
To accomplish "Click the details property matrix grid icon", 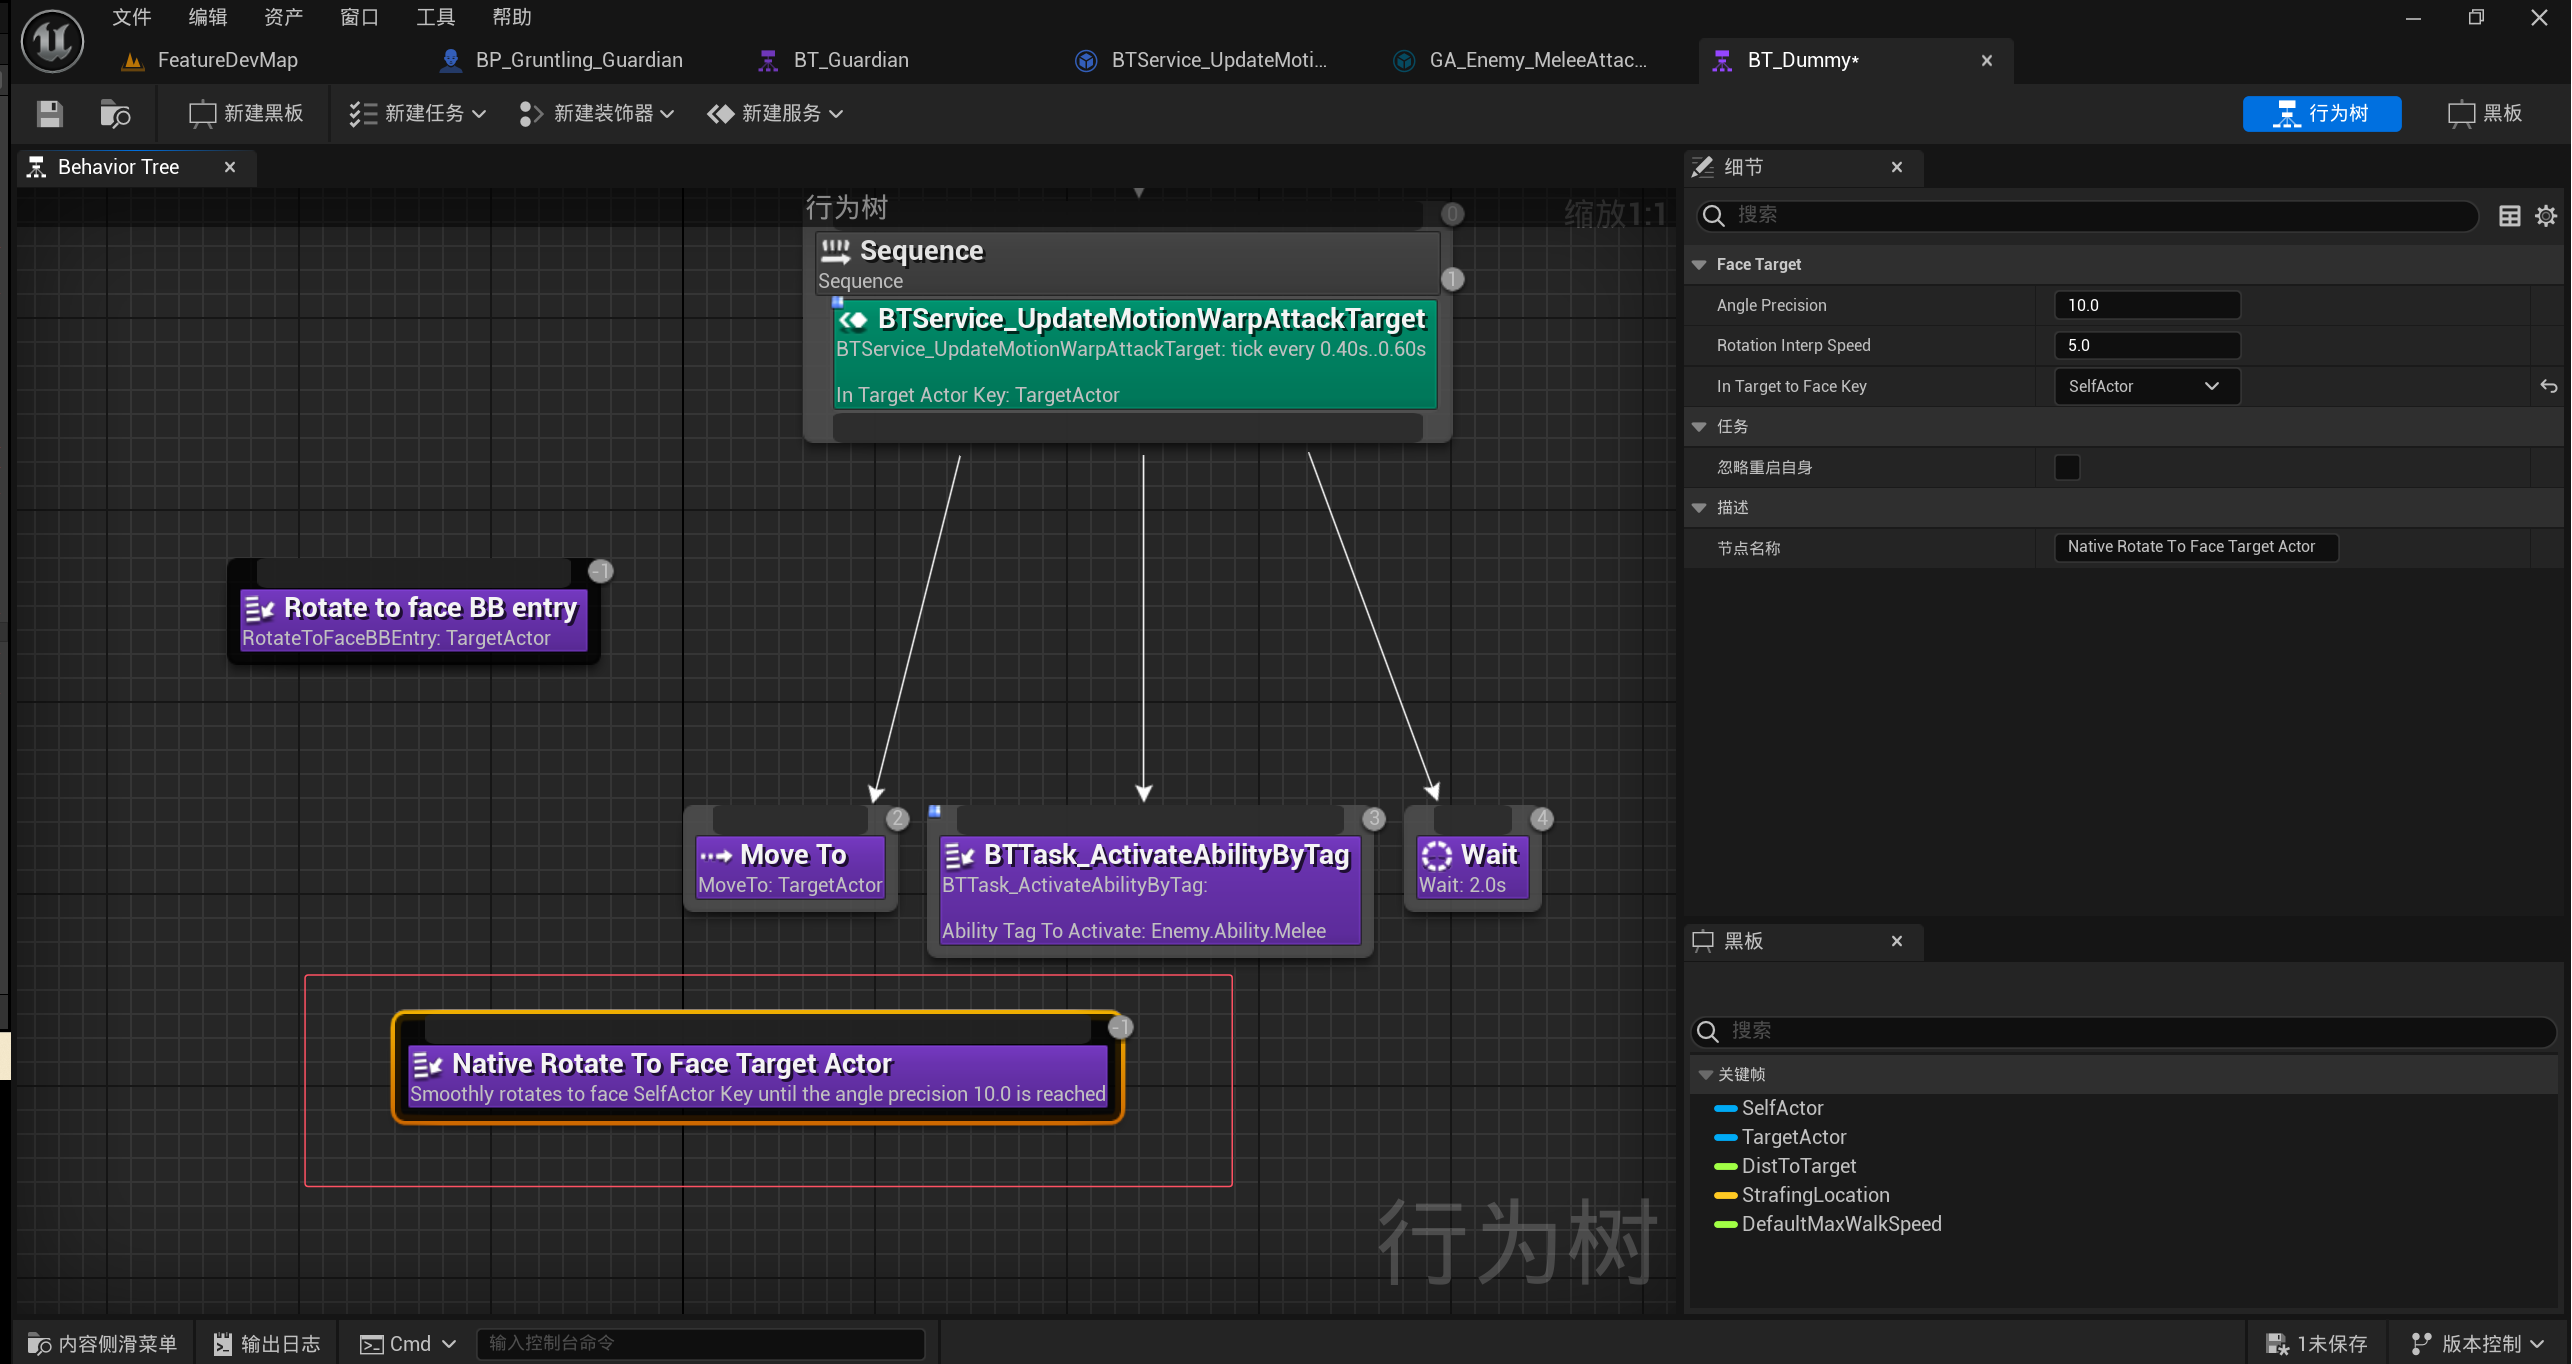I will (x=2509, y=215).
